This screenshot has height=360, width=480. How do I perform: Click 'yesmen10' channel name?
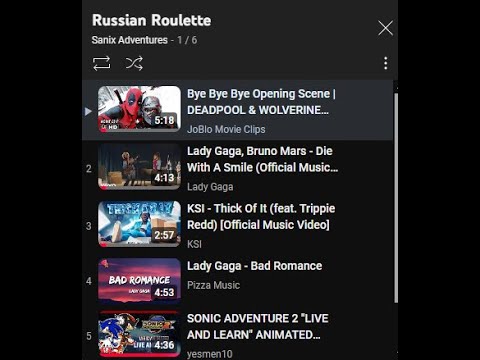coord(210,354)
